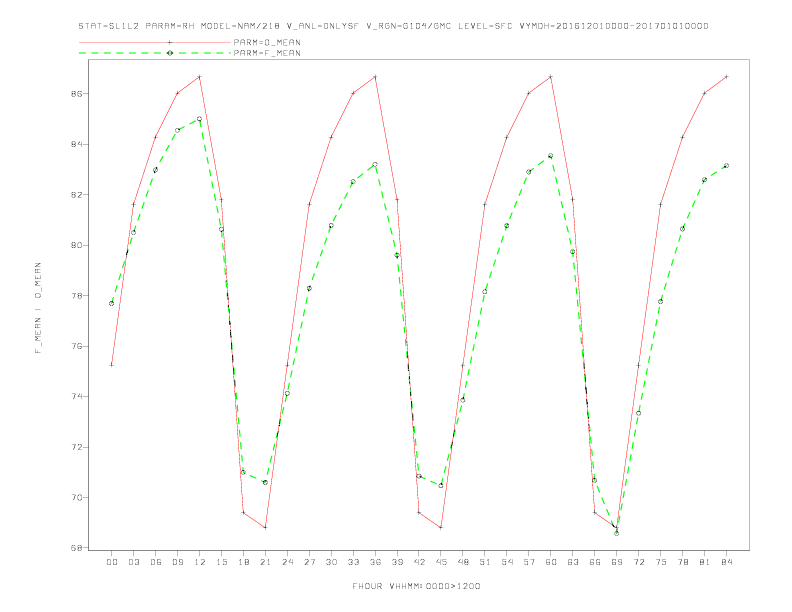Click x-axis tick label 57
Viewport: 792px width, 612px height.
coord(529,562)
